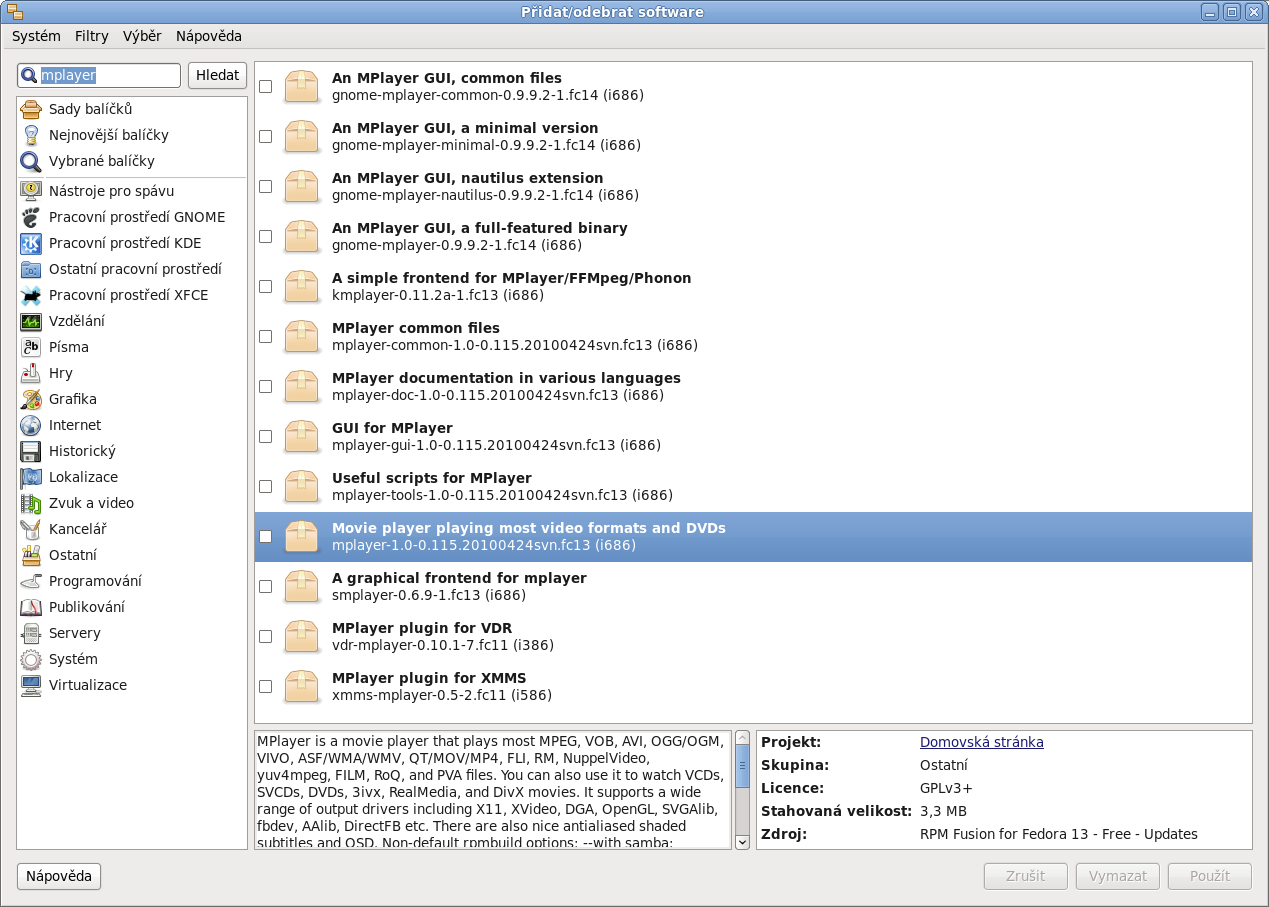Screen dimensions: 1269x907
Task: Click the Nápověda button at bottom left
Action: 59,876
